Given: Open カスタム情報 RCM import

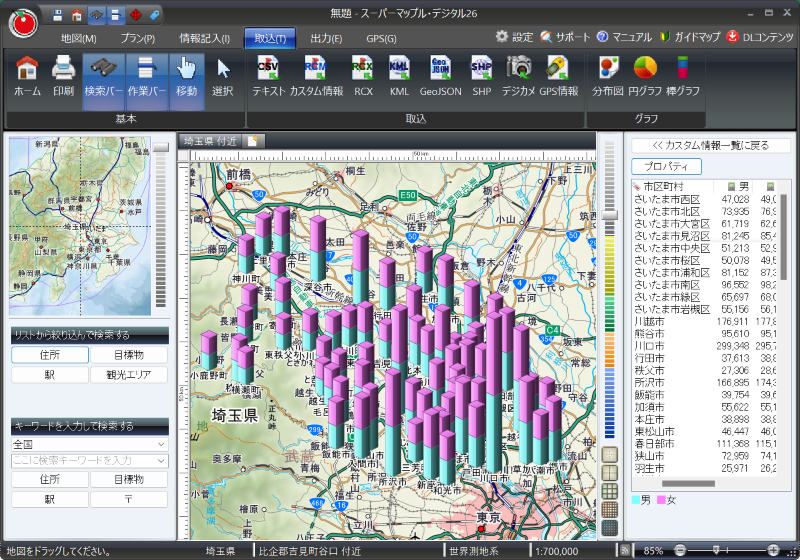Looking at the screenshot, I should [x=316, y=78].
